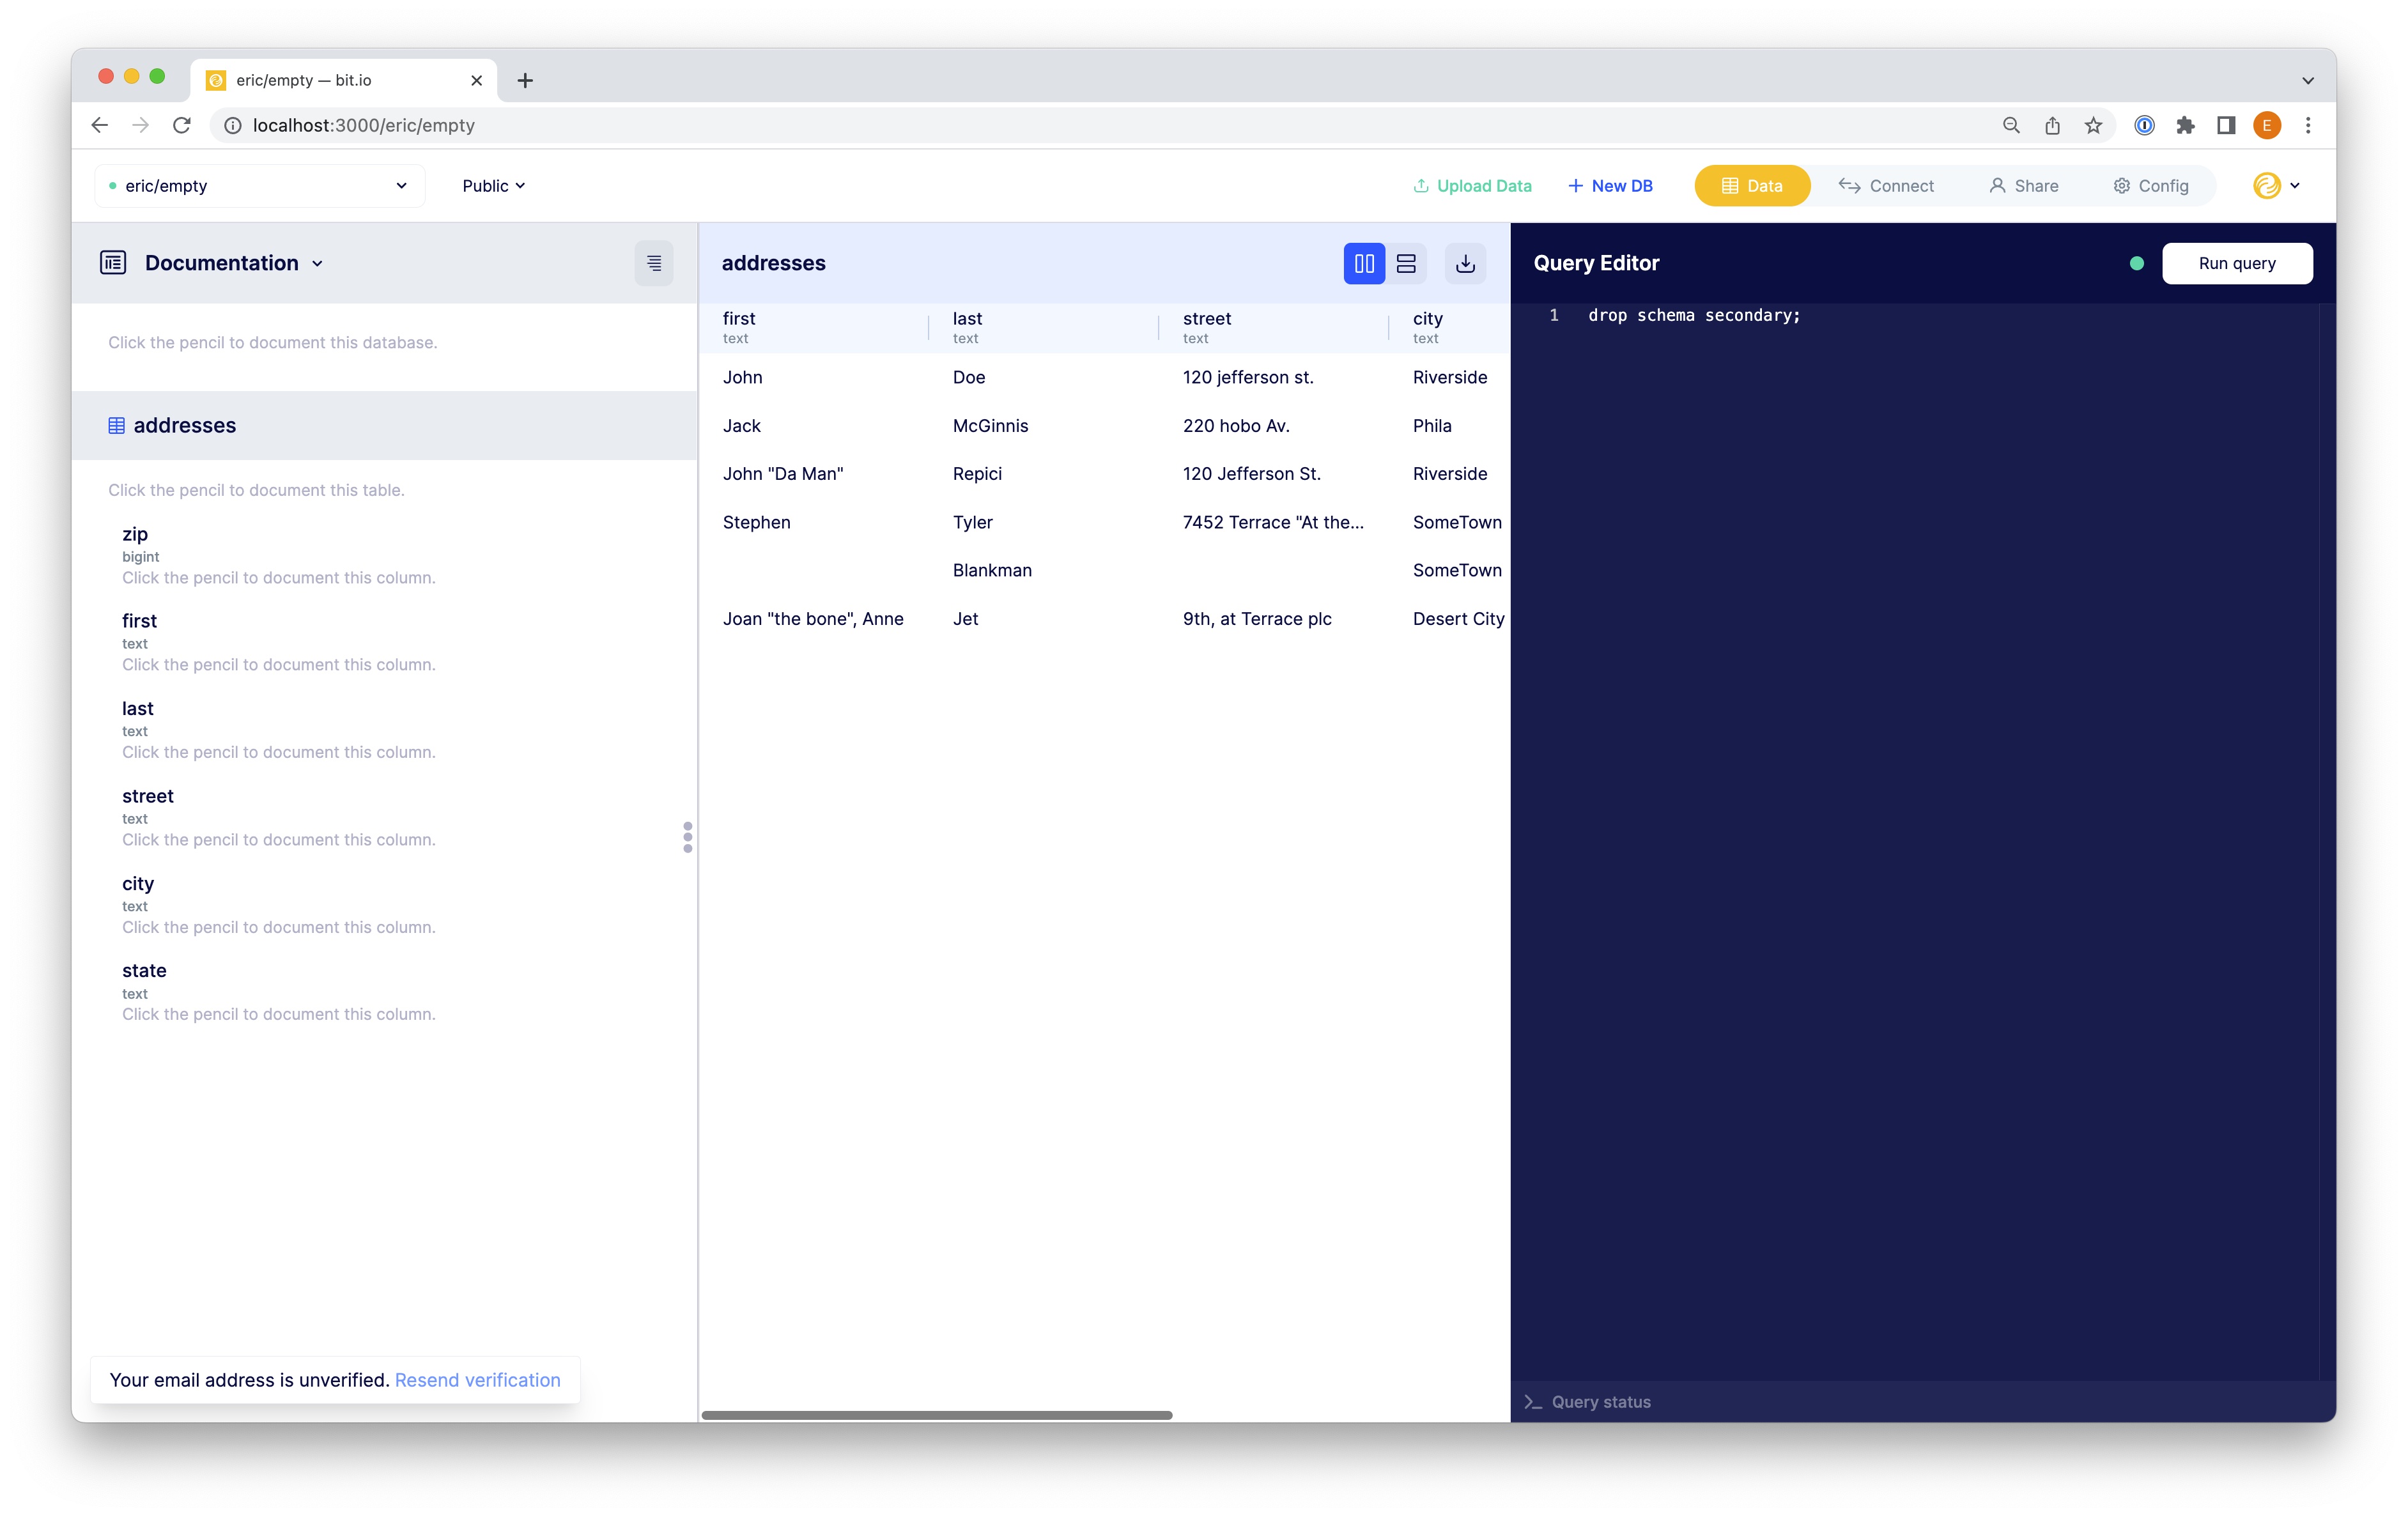Click the download table icon
2408x1517 pixels.
1465,263
